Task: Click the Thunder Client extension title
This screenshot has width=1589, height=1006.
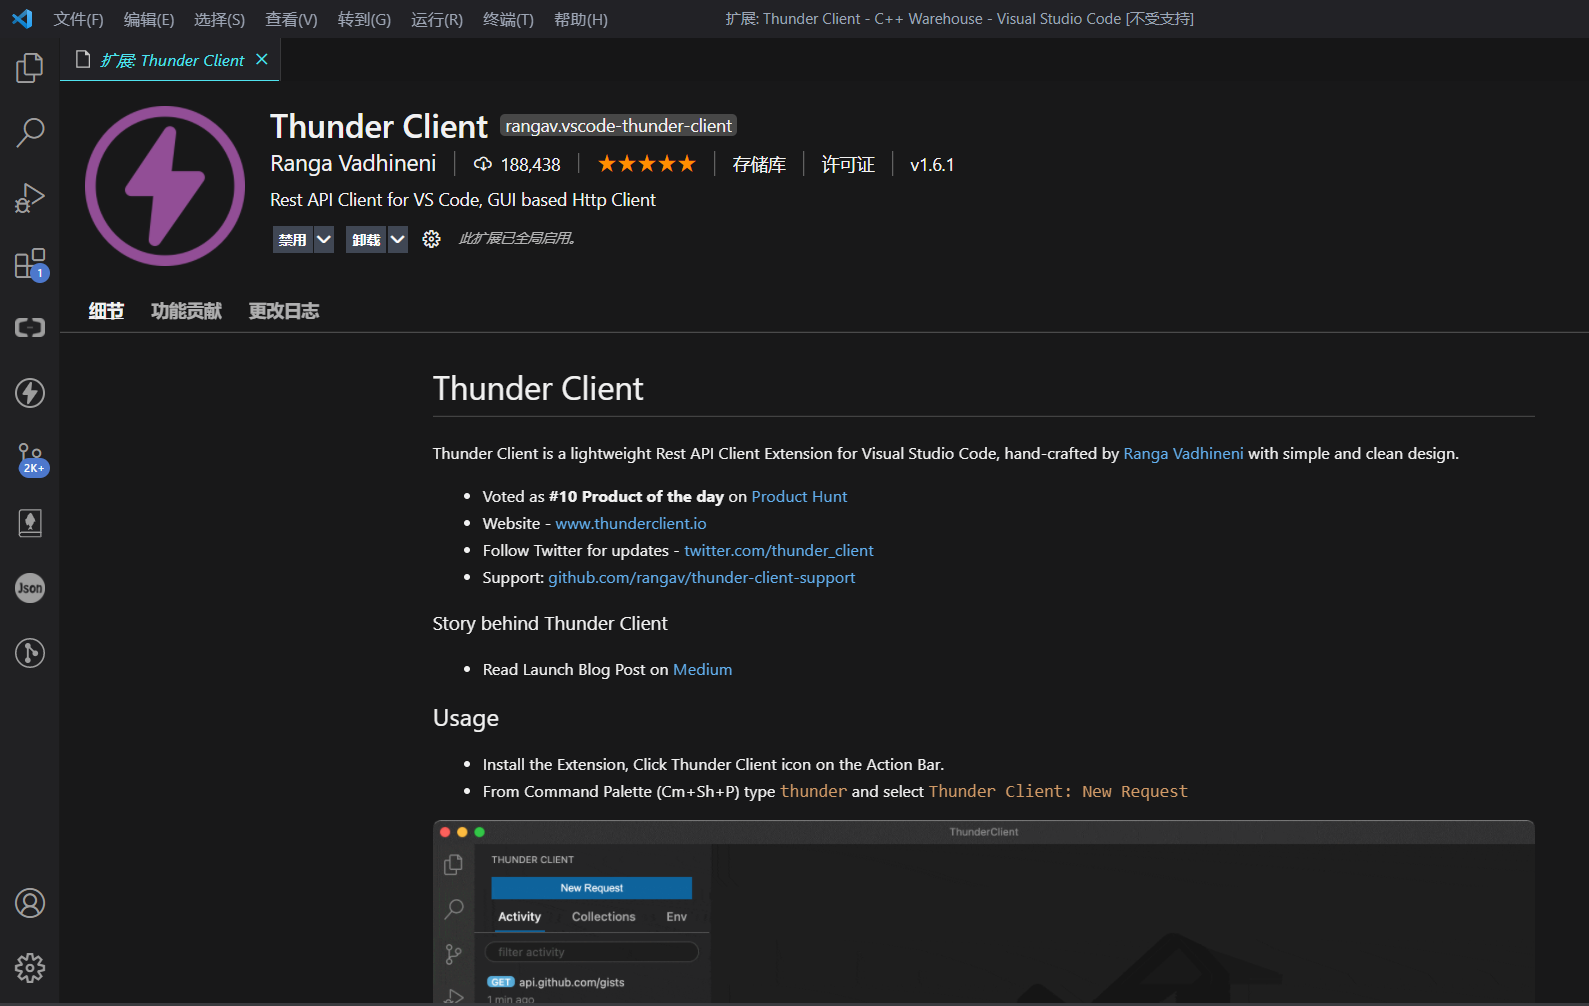Action: [379, 126]
